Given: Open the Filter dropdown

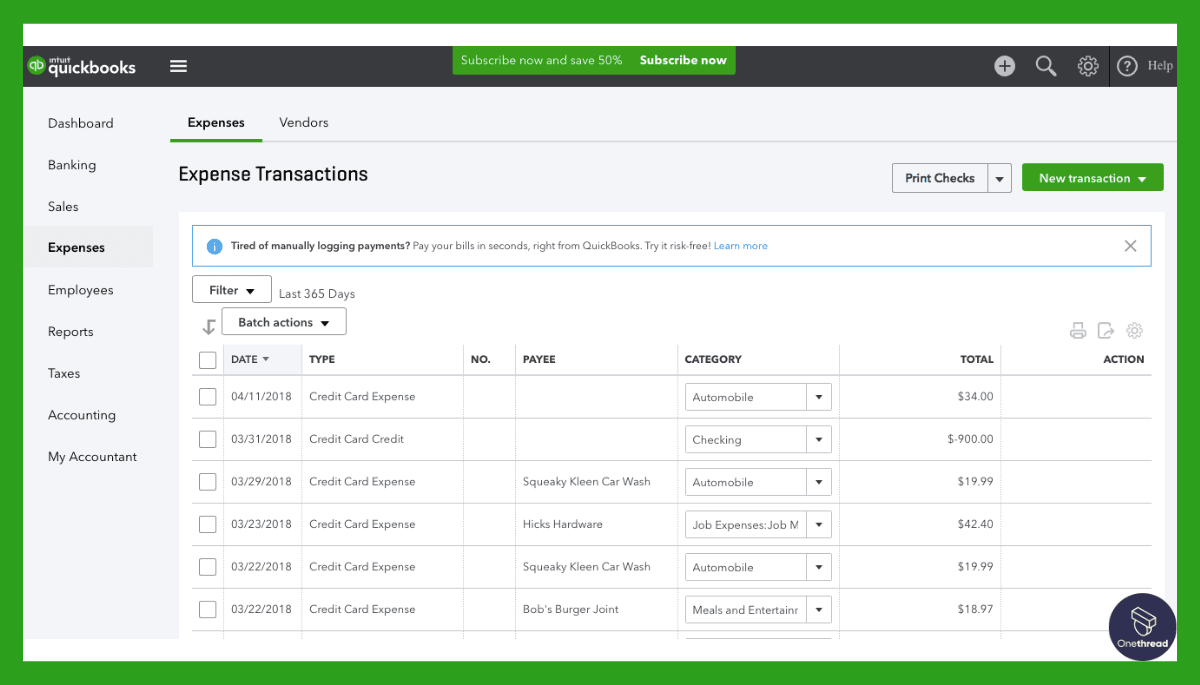Looking at the screenshot, I should click(x=232, y=290).
